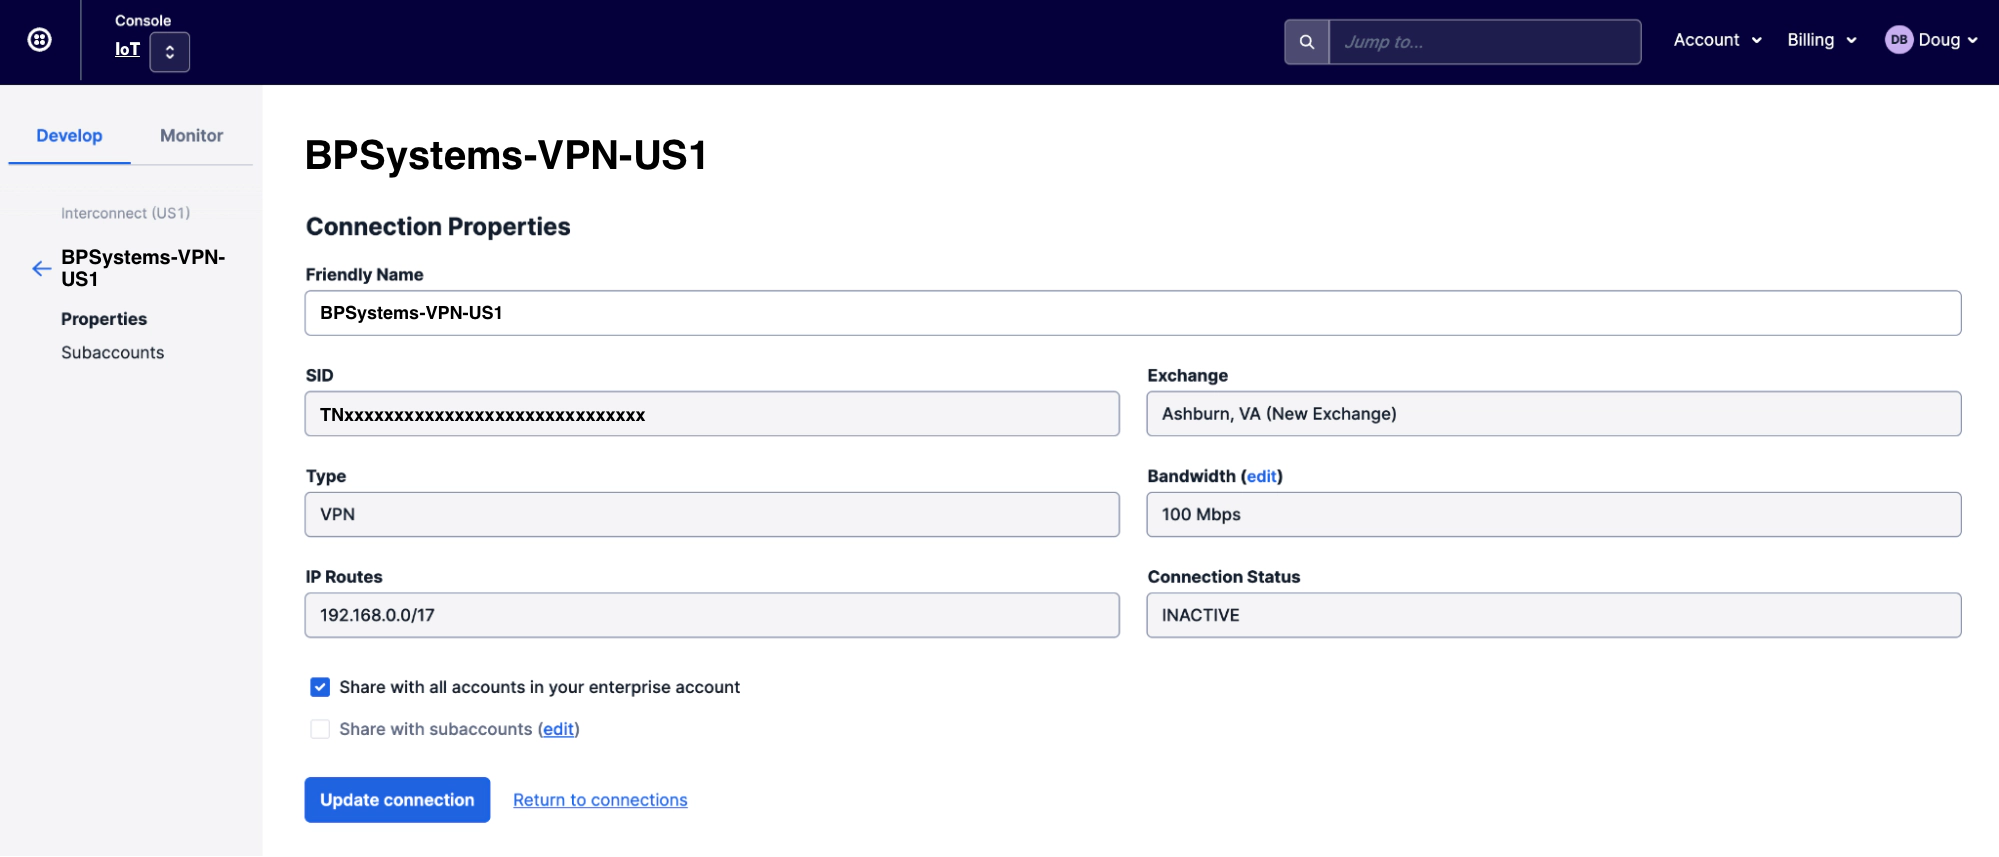Open Subaccounts in the sidebar
The height and width of the screenshot is (857, 1999).
[112, 353]
